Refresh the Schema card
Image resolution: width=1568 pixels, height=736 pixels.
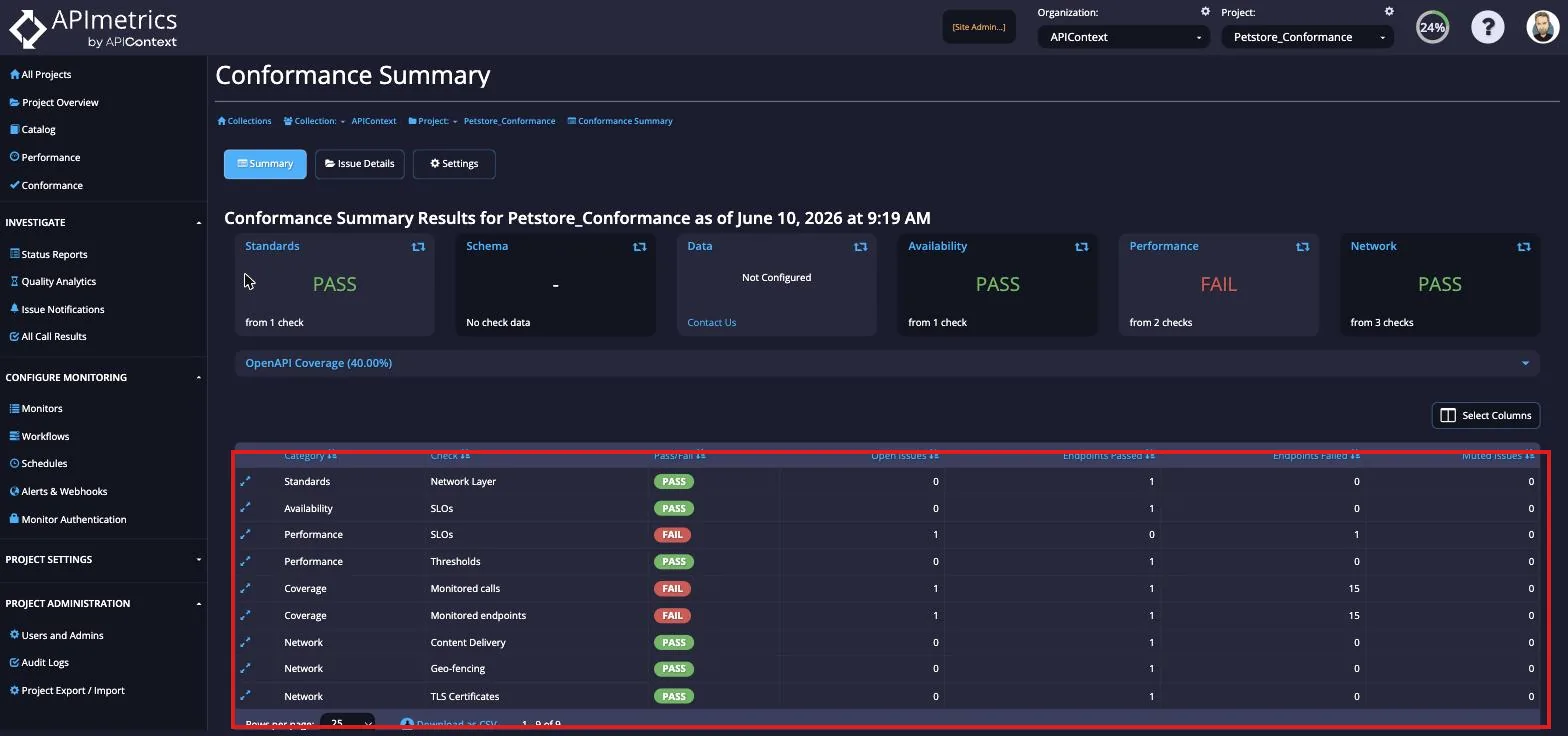pyautogui.click(x=639, y=247)
